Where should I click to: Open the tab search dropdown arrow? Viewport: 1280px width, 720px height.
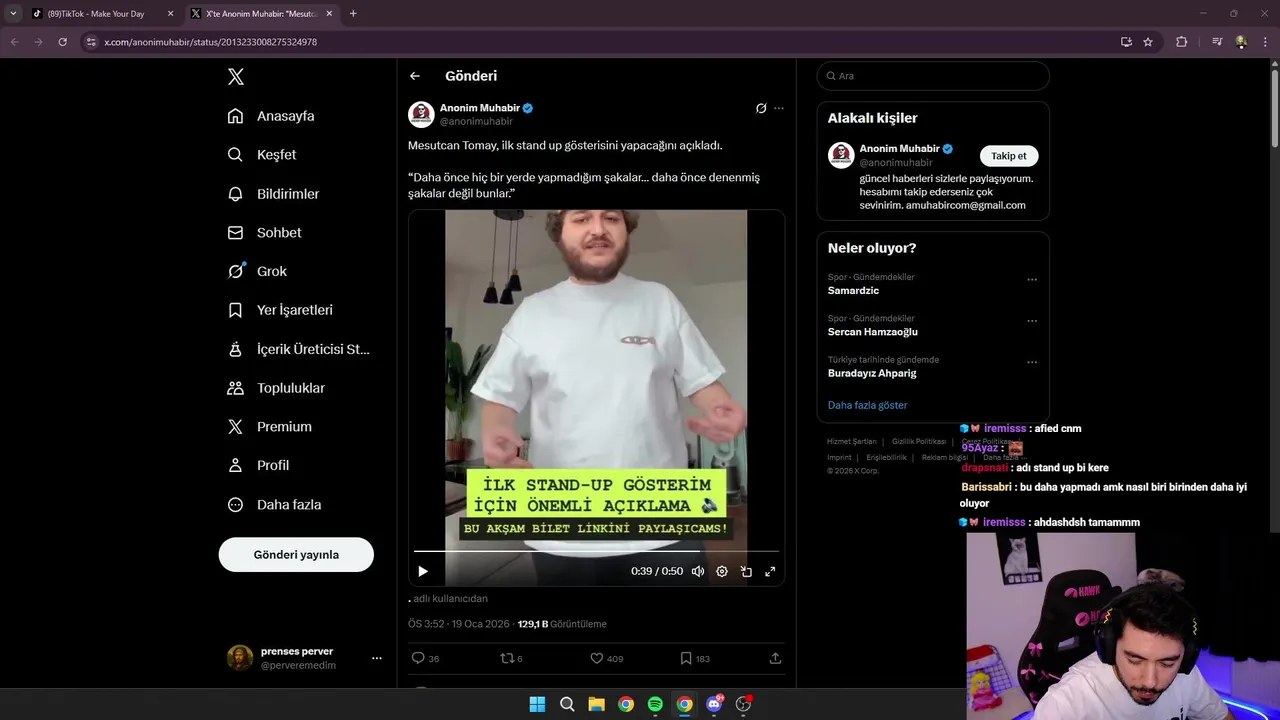13,14
